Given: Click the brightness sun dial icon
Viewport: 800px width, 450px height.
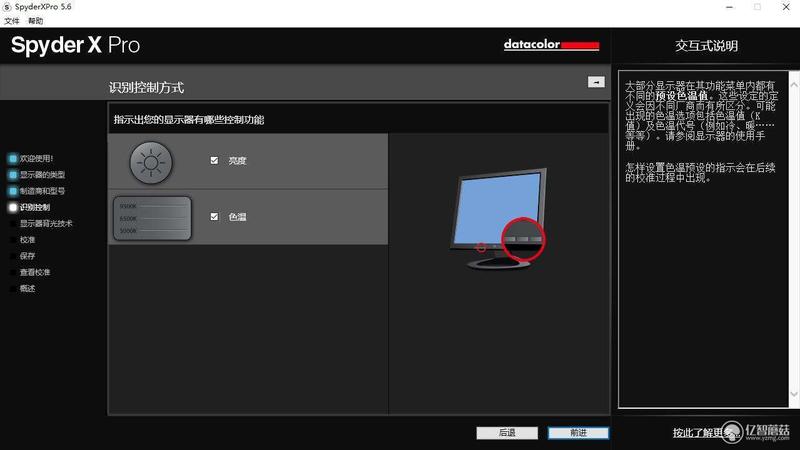Looking at the screenshot, I should 151,163.
